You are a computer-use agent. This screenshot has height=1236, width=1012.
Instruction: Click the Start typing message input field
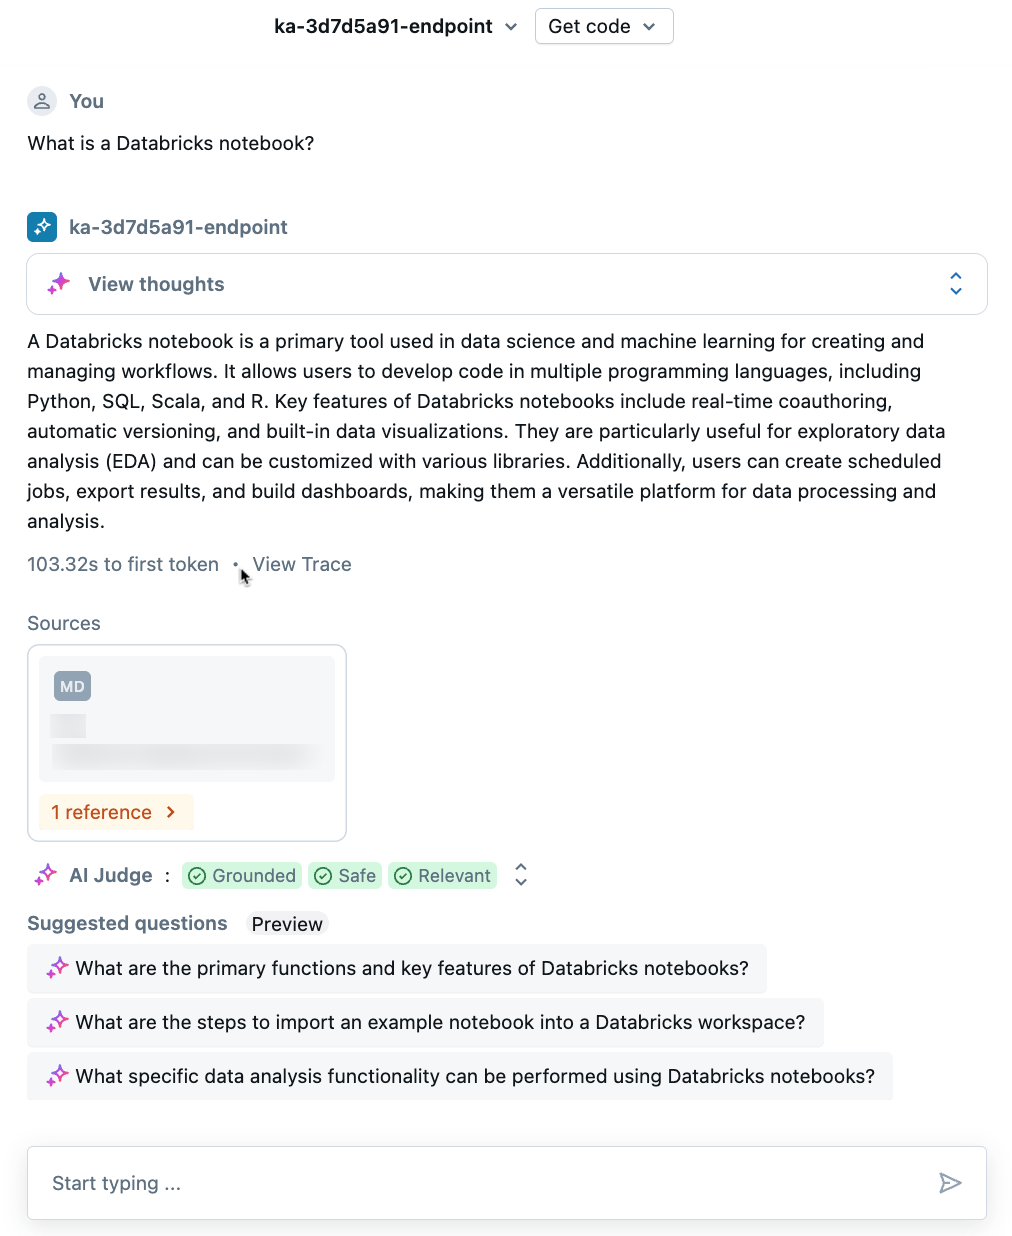click(x=480, y=1183)
